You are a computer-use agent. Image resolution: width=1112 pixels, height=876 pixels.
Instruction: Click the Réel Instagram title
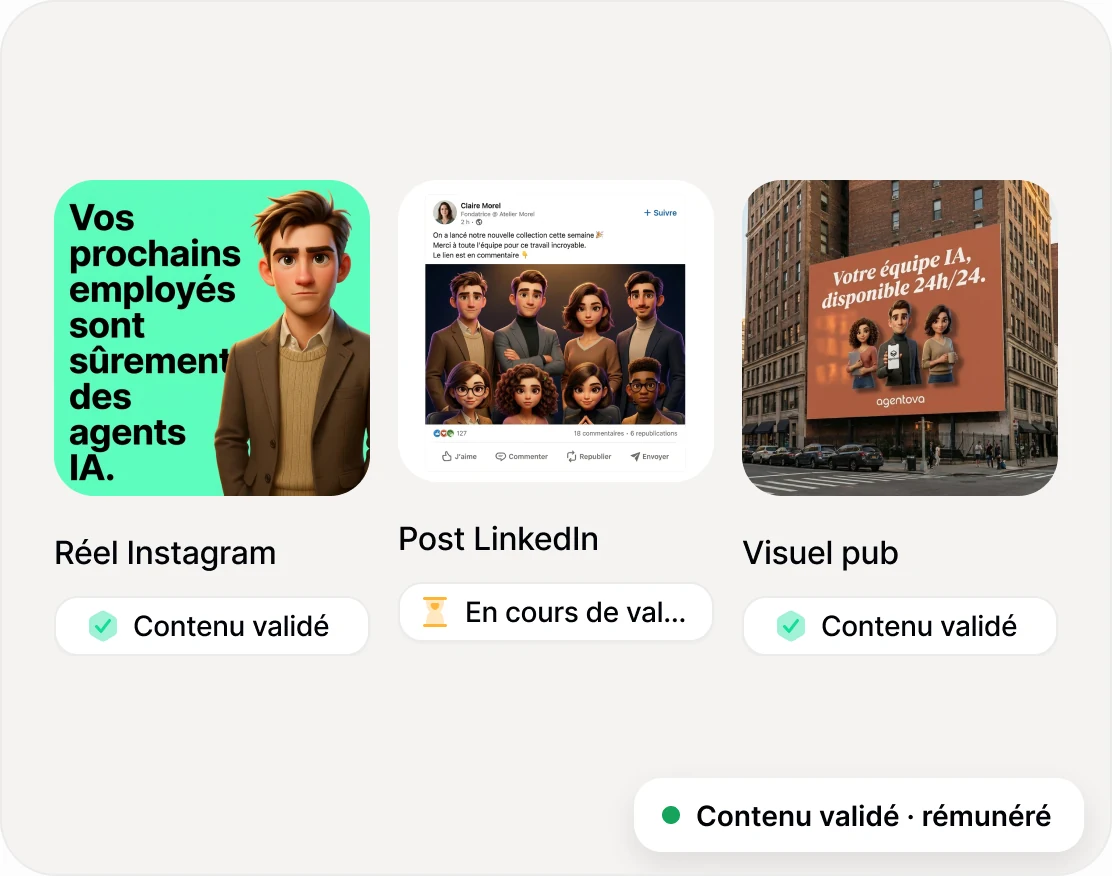(165, 553)
